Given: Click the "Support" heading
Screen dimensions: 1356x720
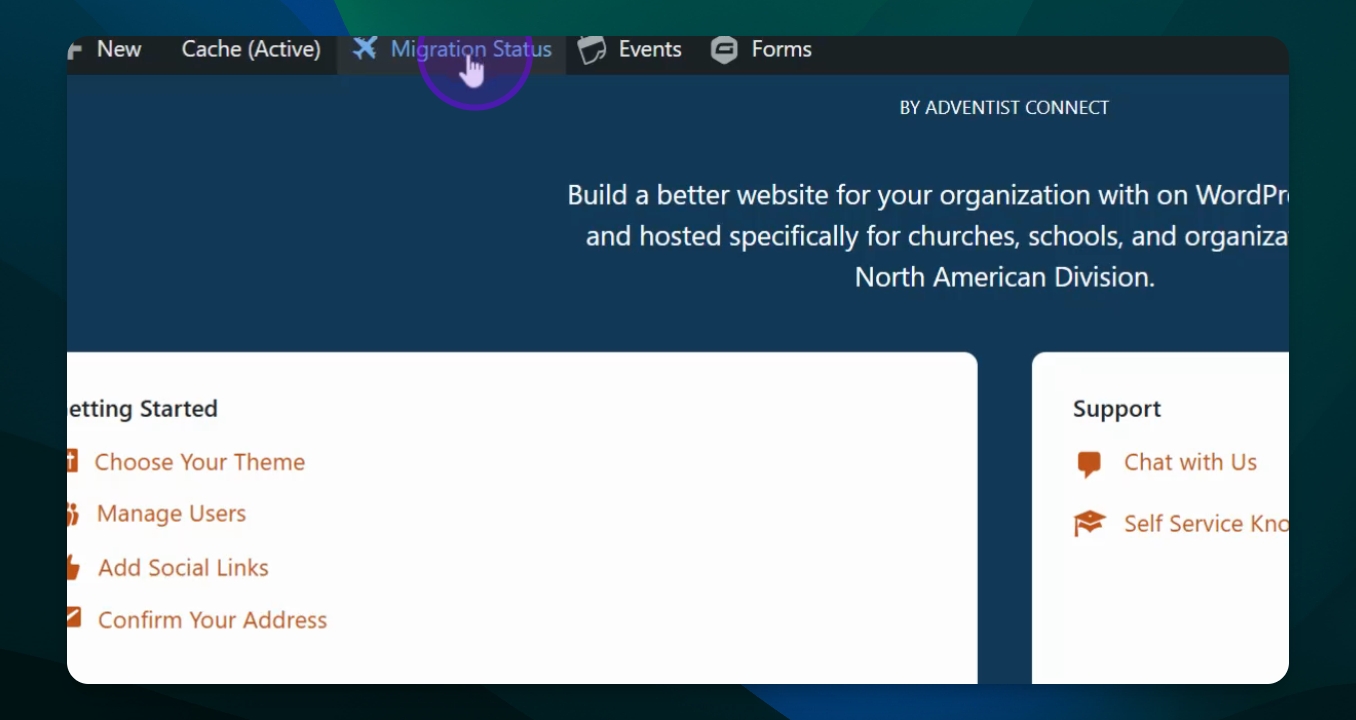Looking at the screenshot, I should click(1117, 409).
